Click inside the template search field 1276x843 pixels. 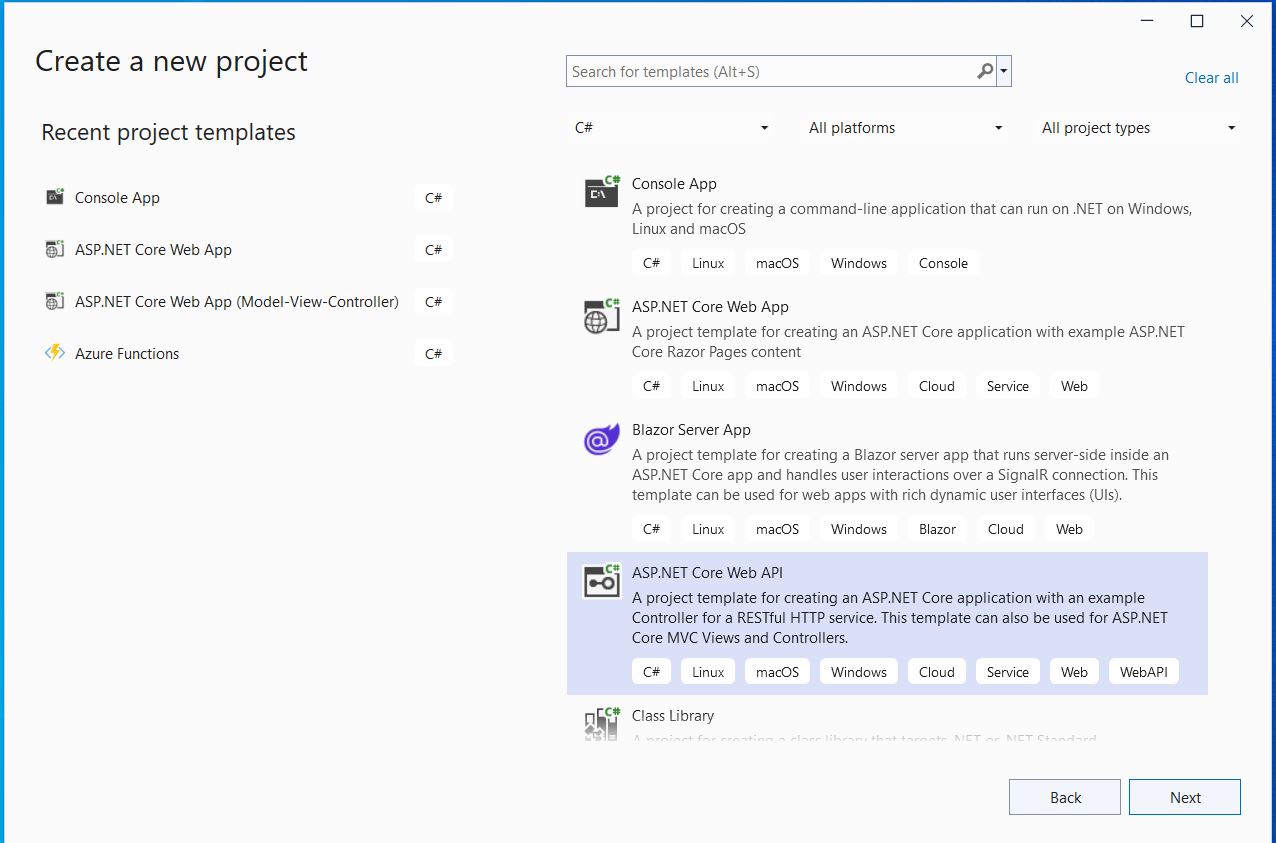[770, 71]
